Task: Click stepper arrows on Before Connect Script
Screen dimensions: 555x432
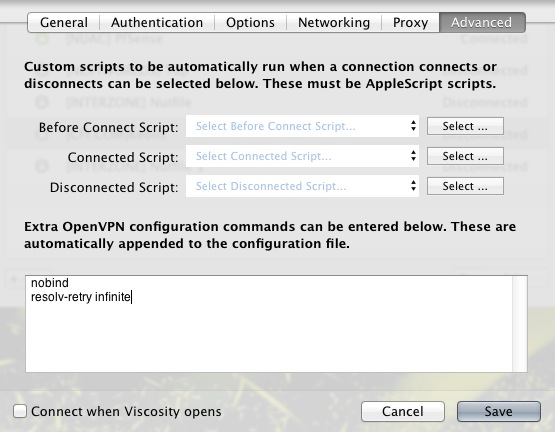Action: tap(413, 126)
